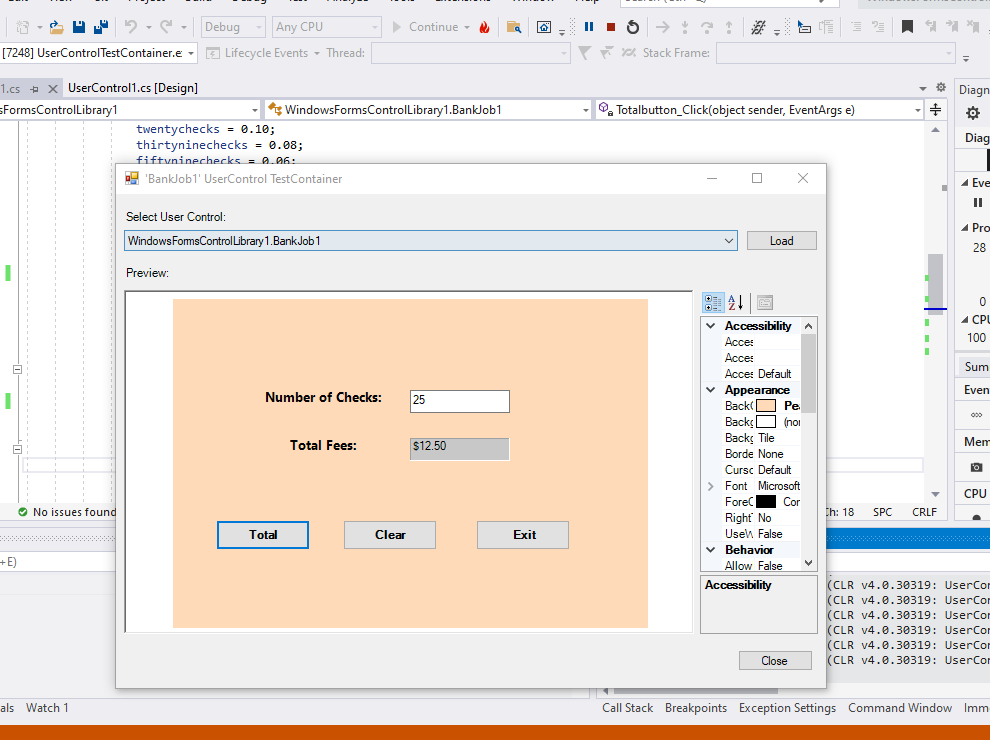Open the Call Stack tab

click(627, 708)
